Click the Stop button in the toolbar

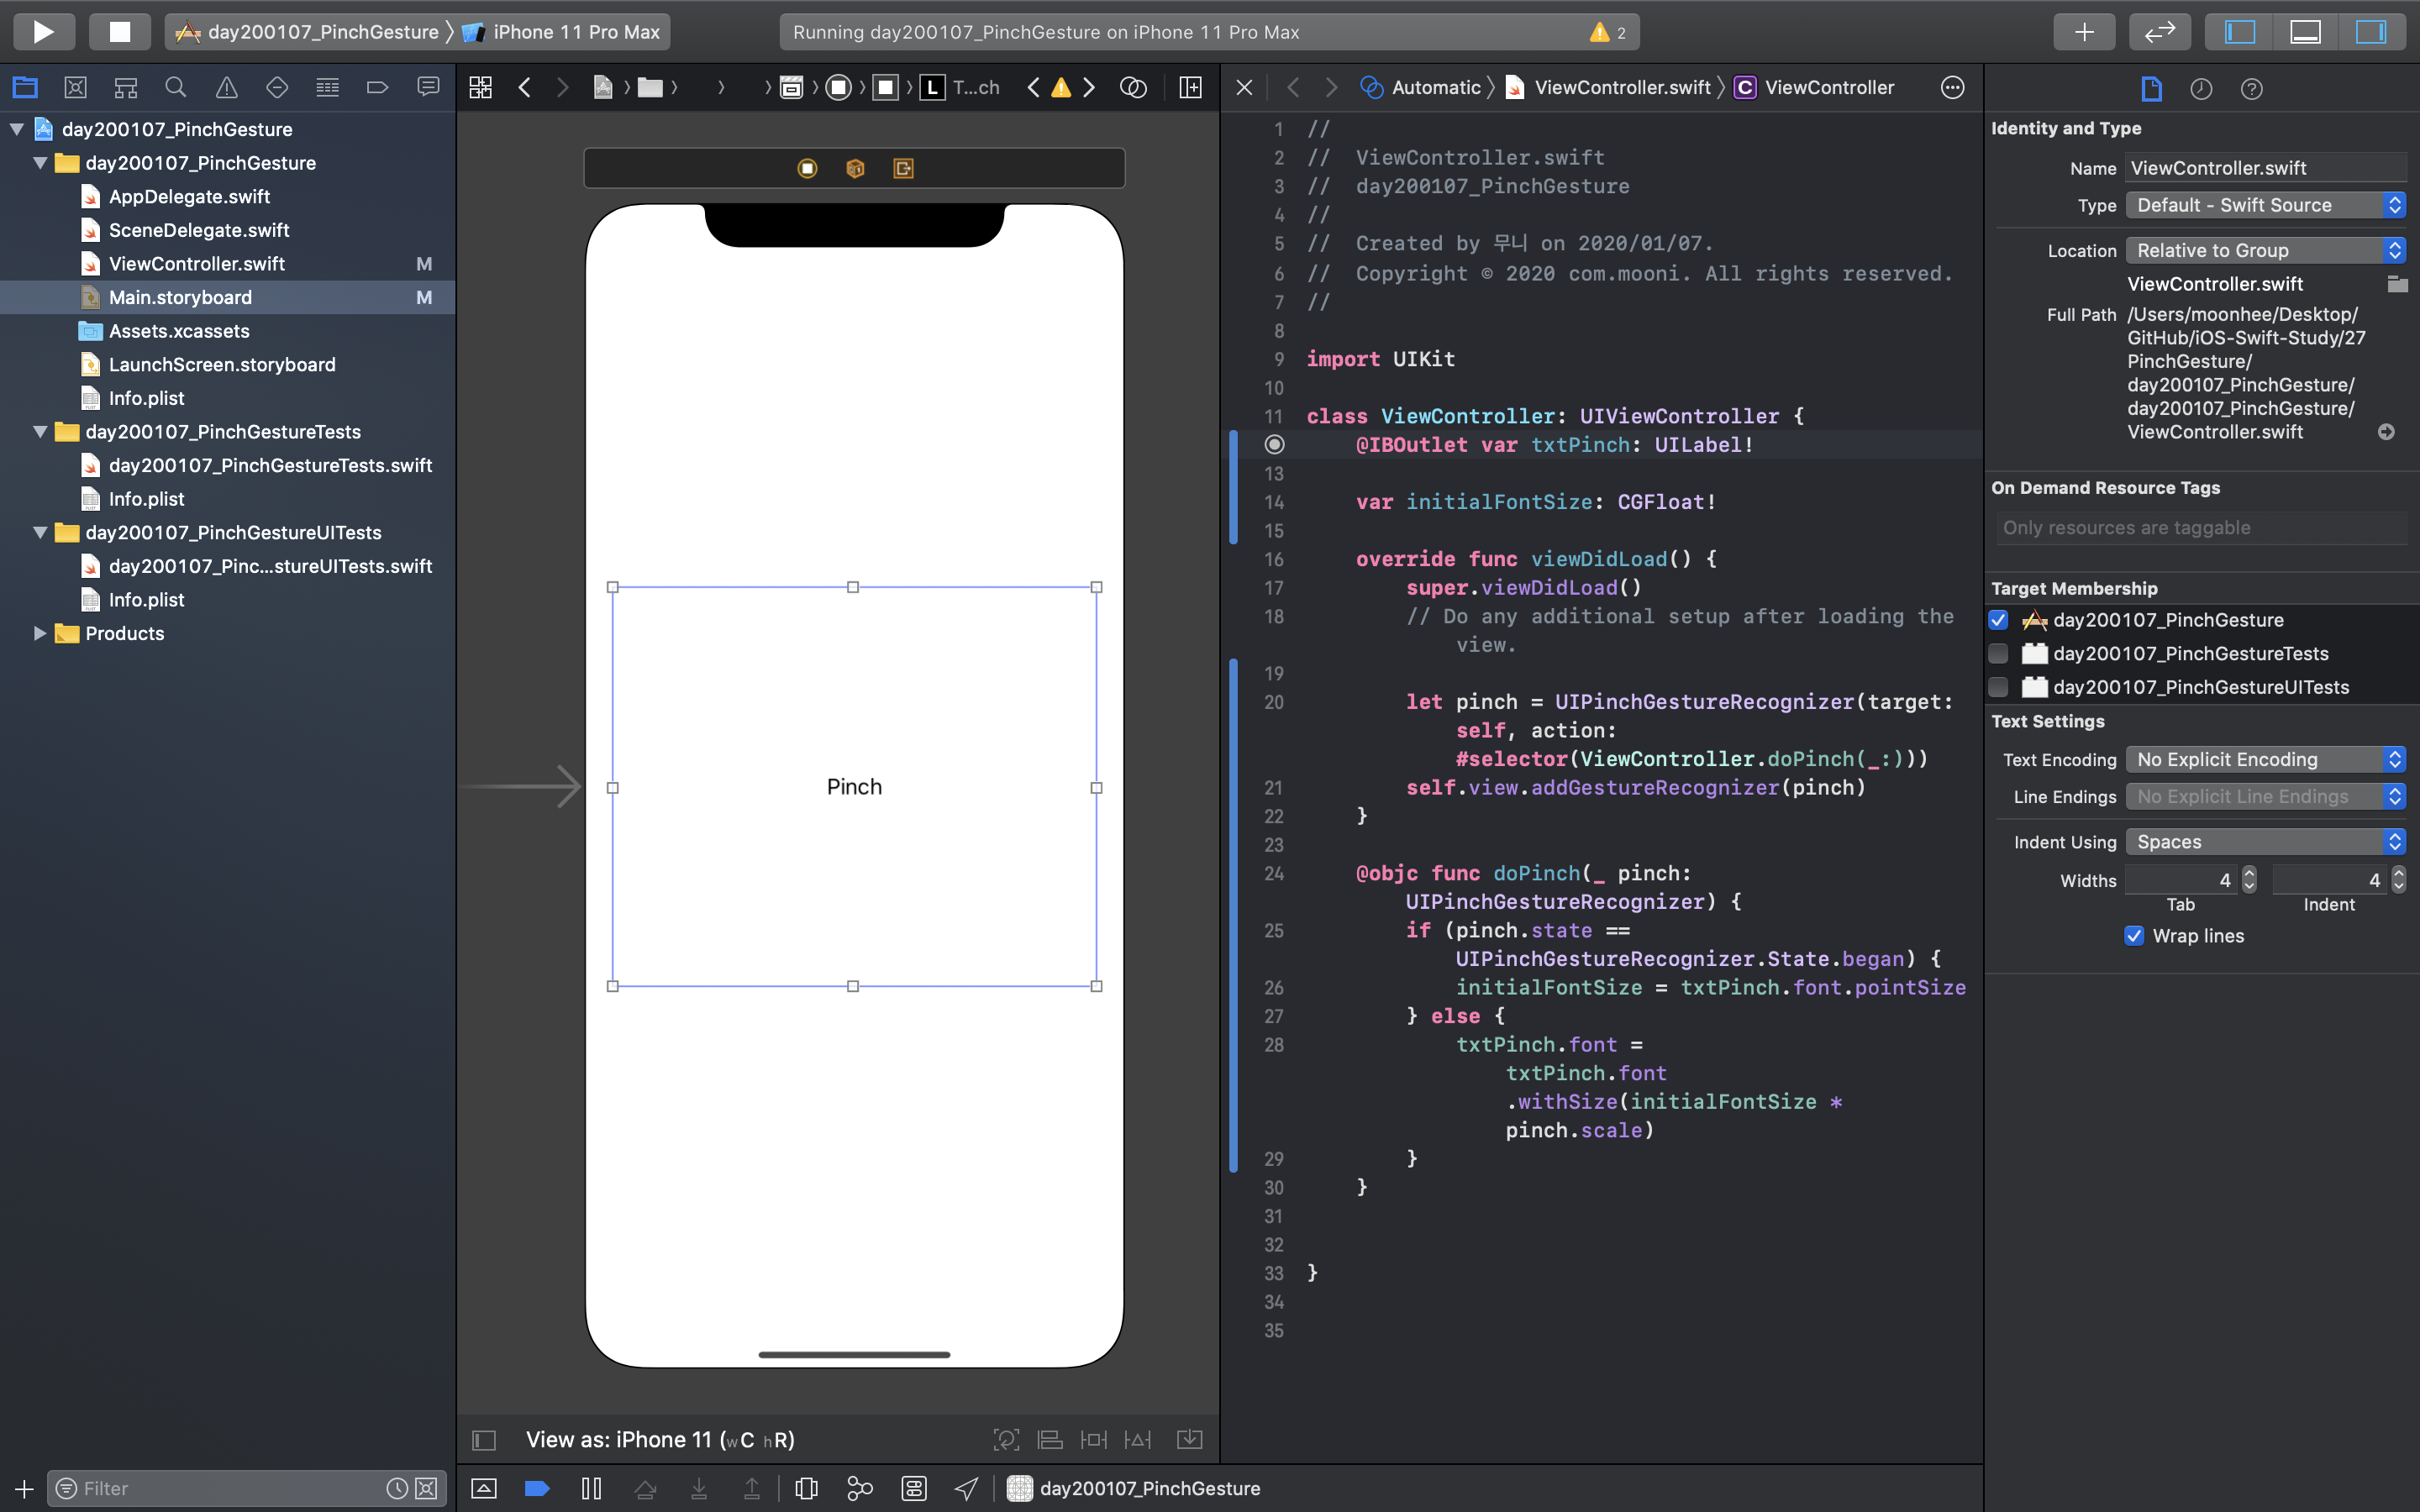coord(119,32)
